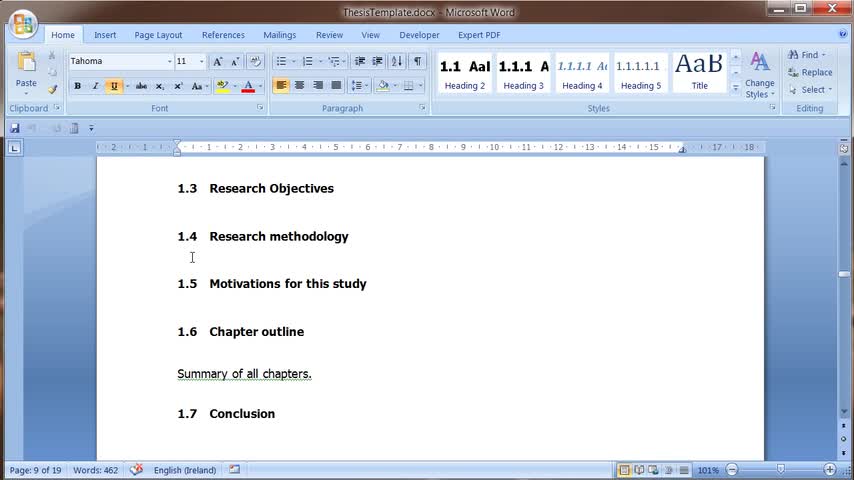Apply the Title style
The height and width of the screenshot is (480, 854).
click(699, 73)
